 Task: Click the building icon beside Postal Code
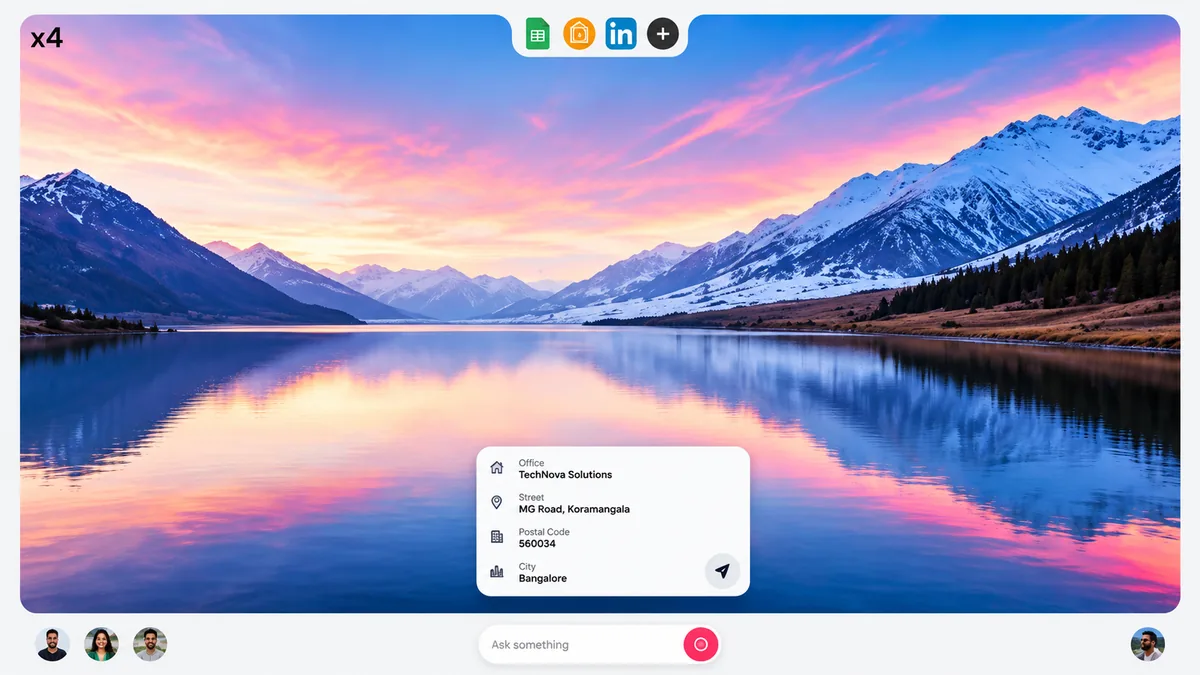tap(497, 537)
